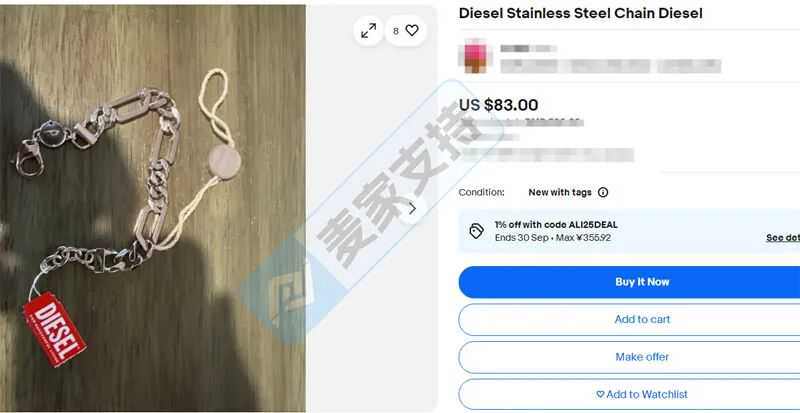Click the ALI25DEAL coupon code text
Viewport: 800px width, 413px height.
[x=593, y=225]
